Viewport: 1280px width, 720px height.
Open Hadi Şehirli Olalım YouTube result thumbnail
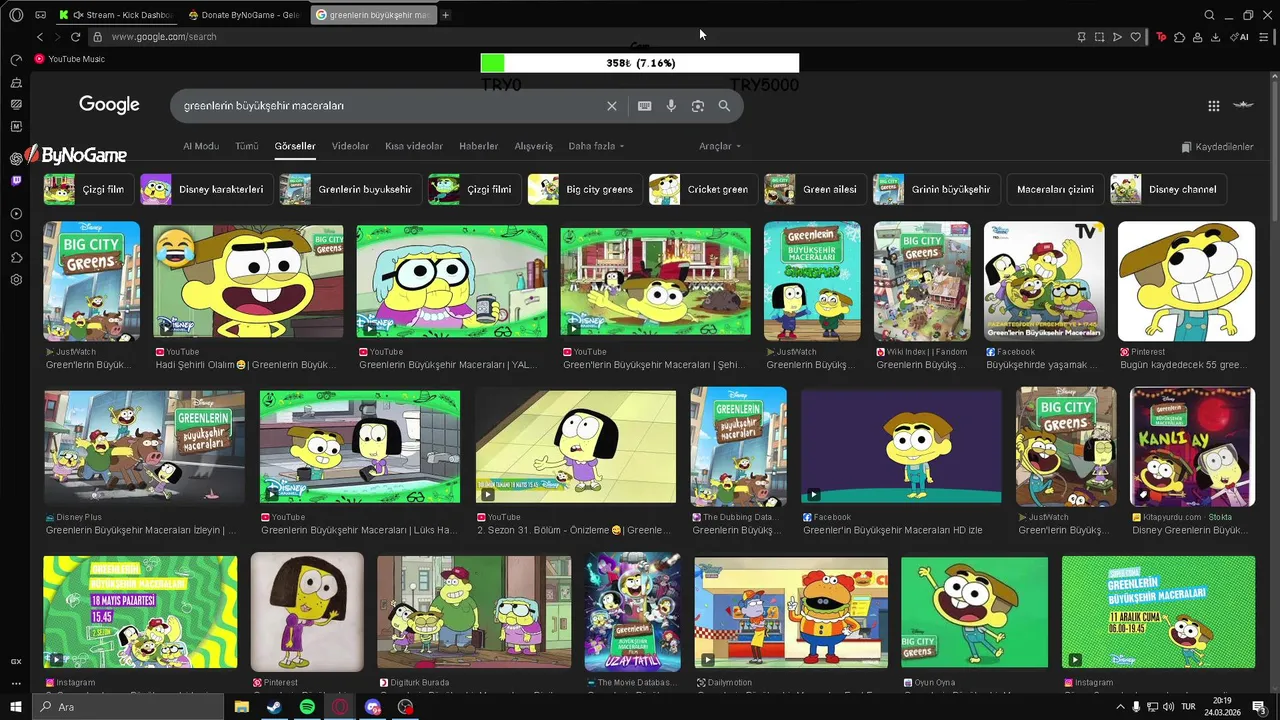point(248,281)
